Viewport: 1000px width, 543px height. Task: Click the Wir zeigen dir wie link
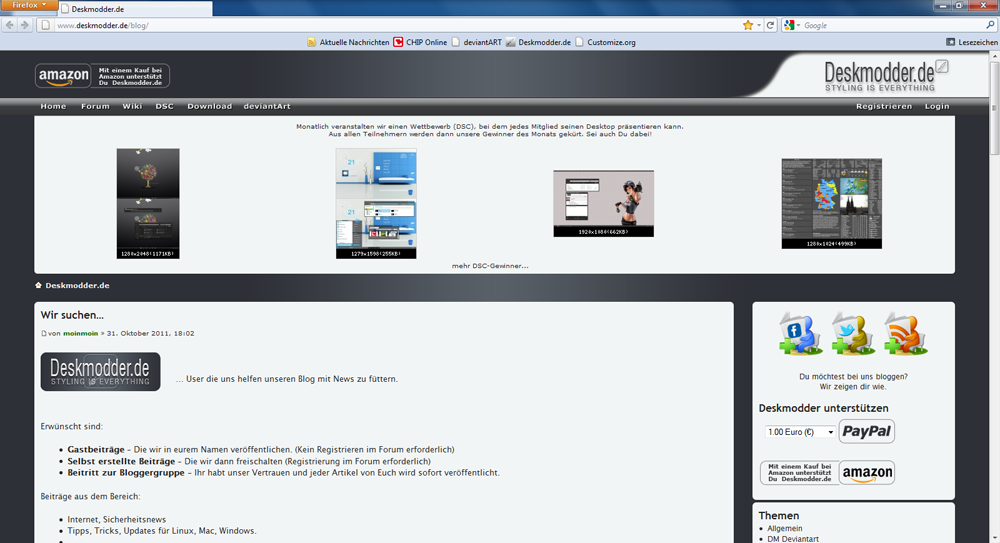(x=853, y=387)
